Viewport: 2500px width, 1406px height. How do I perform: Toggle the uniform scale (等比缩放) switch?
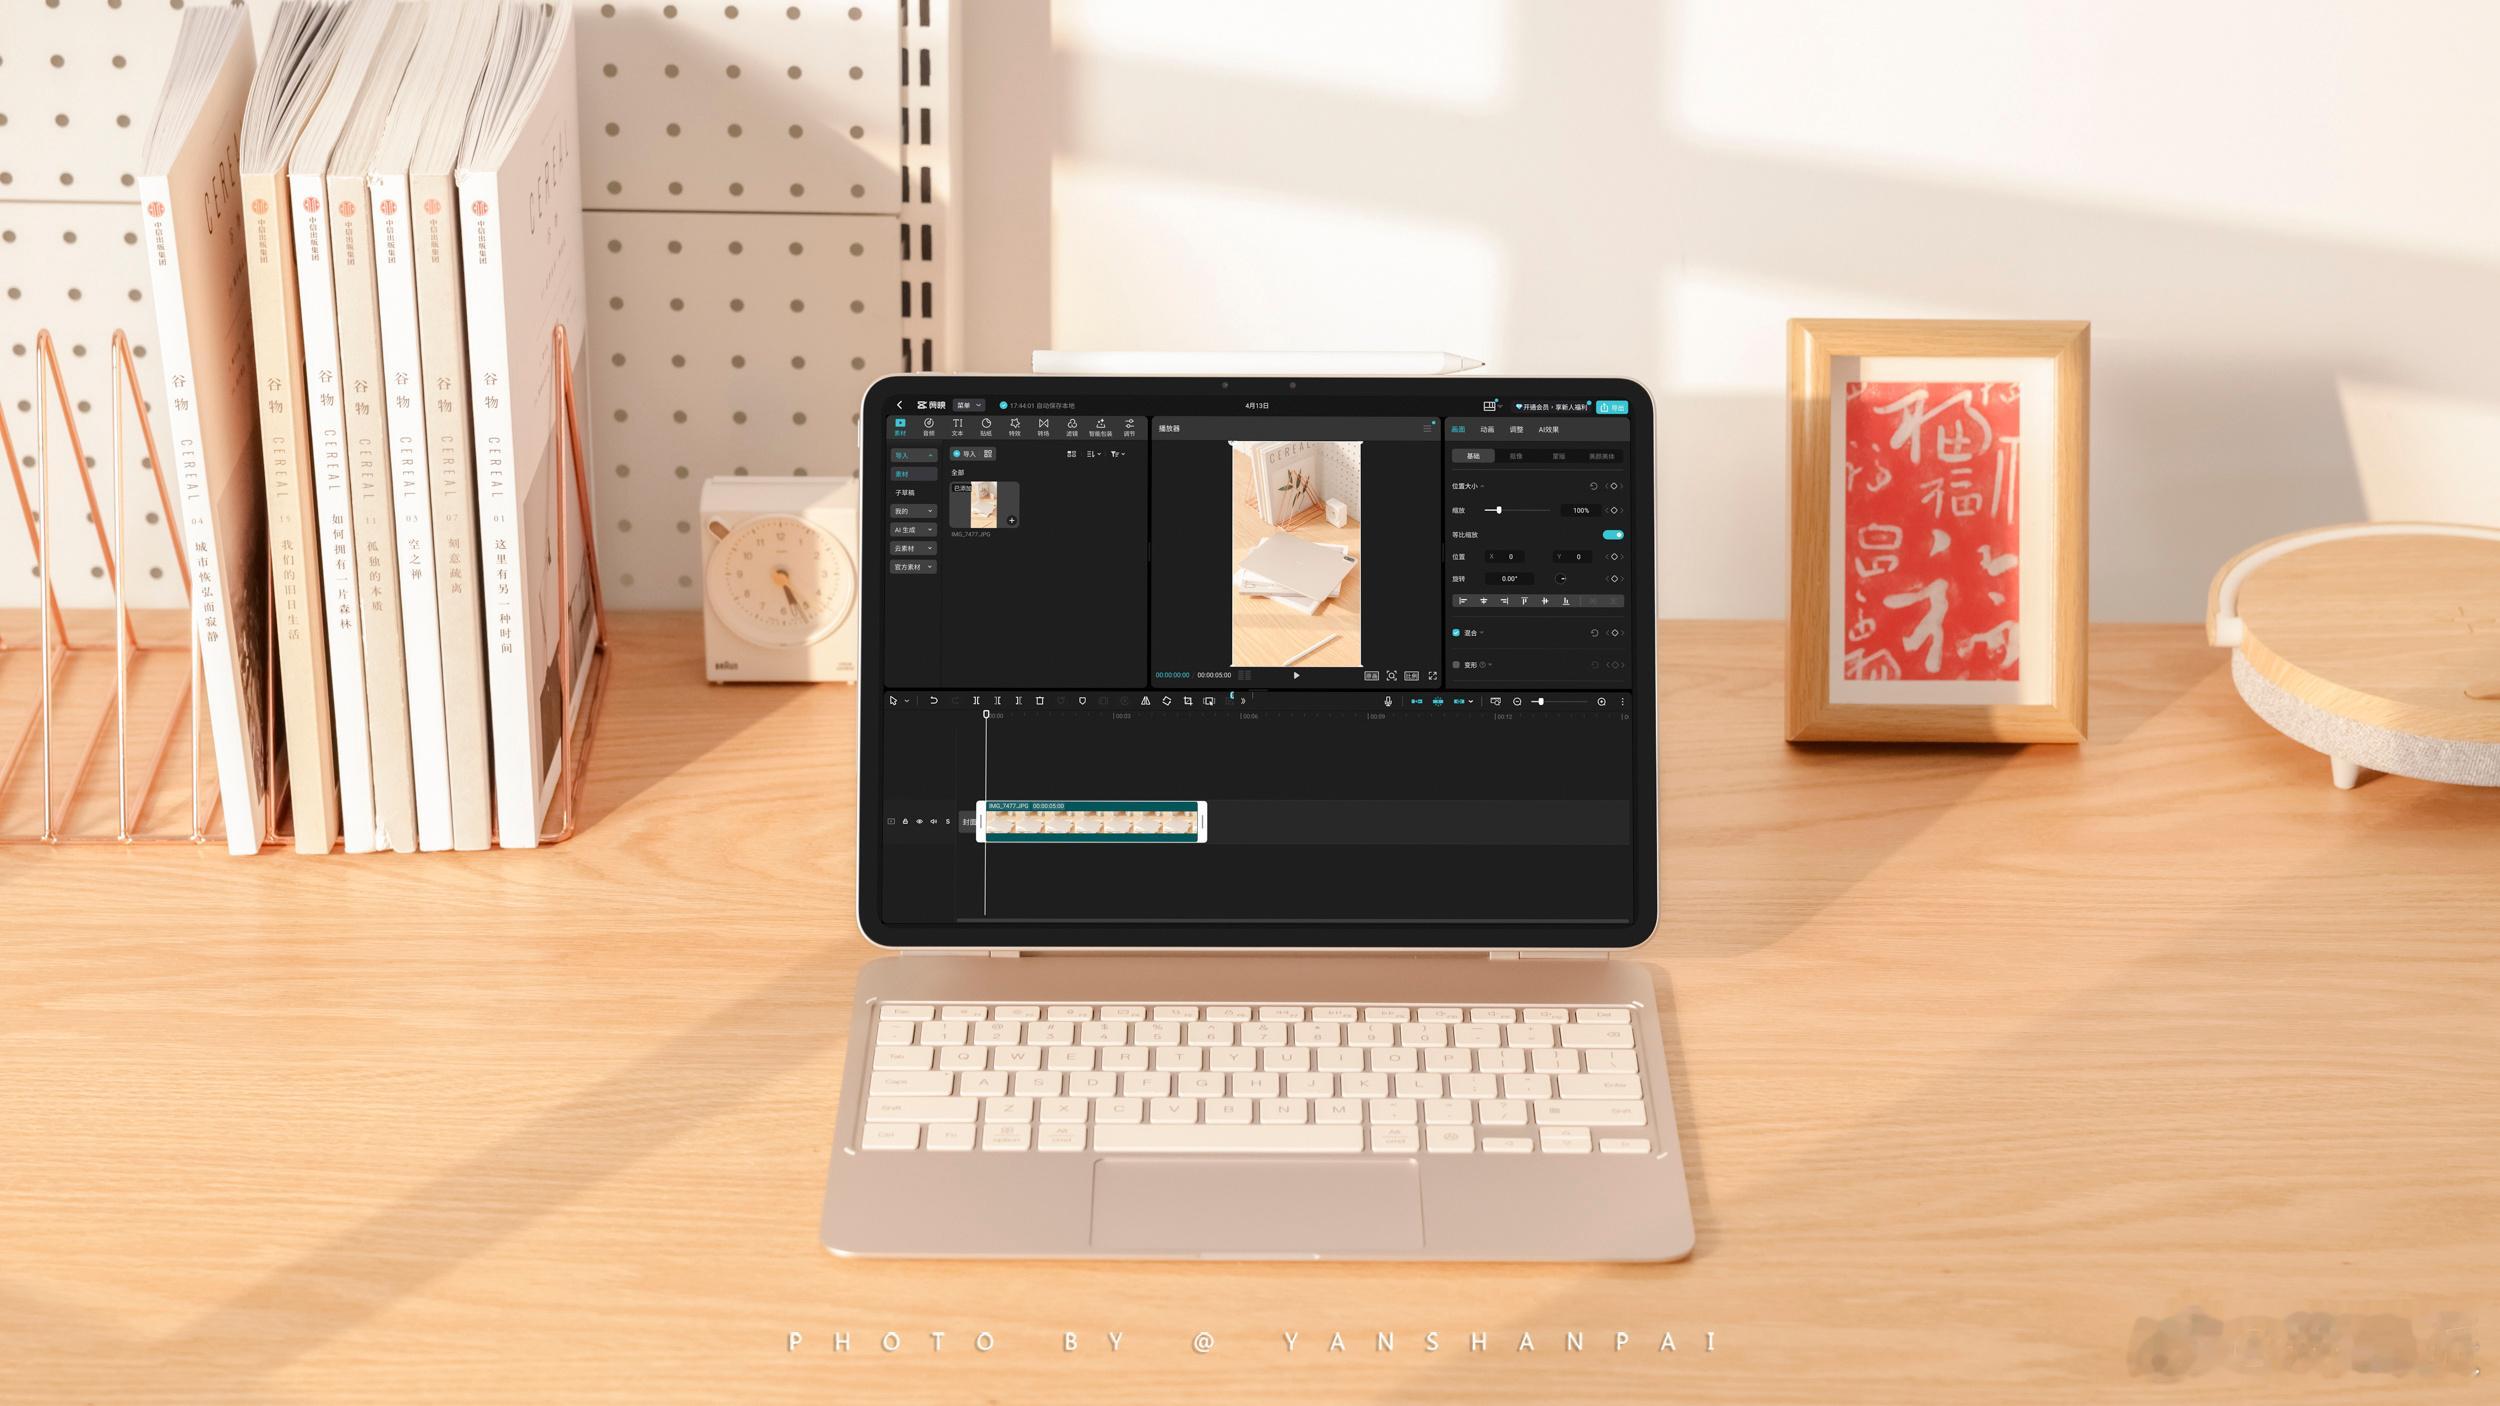(x=1612, y=535)
